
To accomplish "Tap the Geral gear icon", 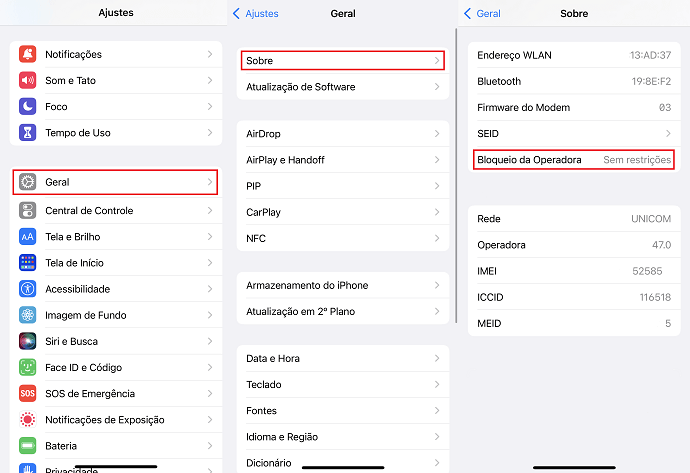I will pos(27,182).
